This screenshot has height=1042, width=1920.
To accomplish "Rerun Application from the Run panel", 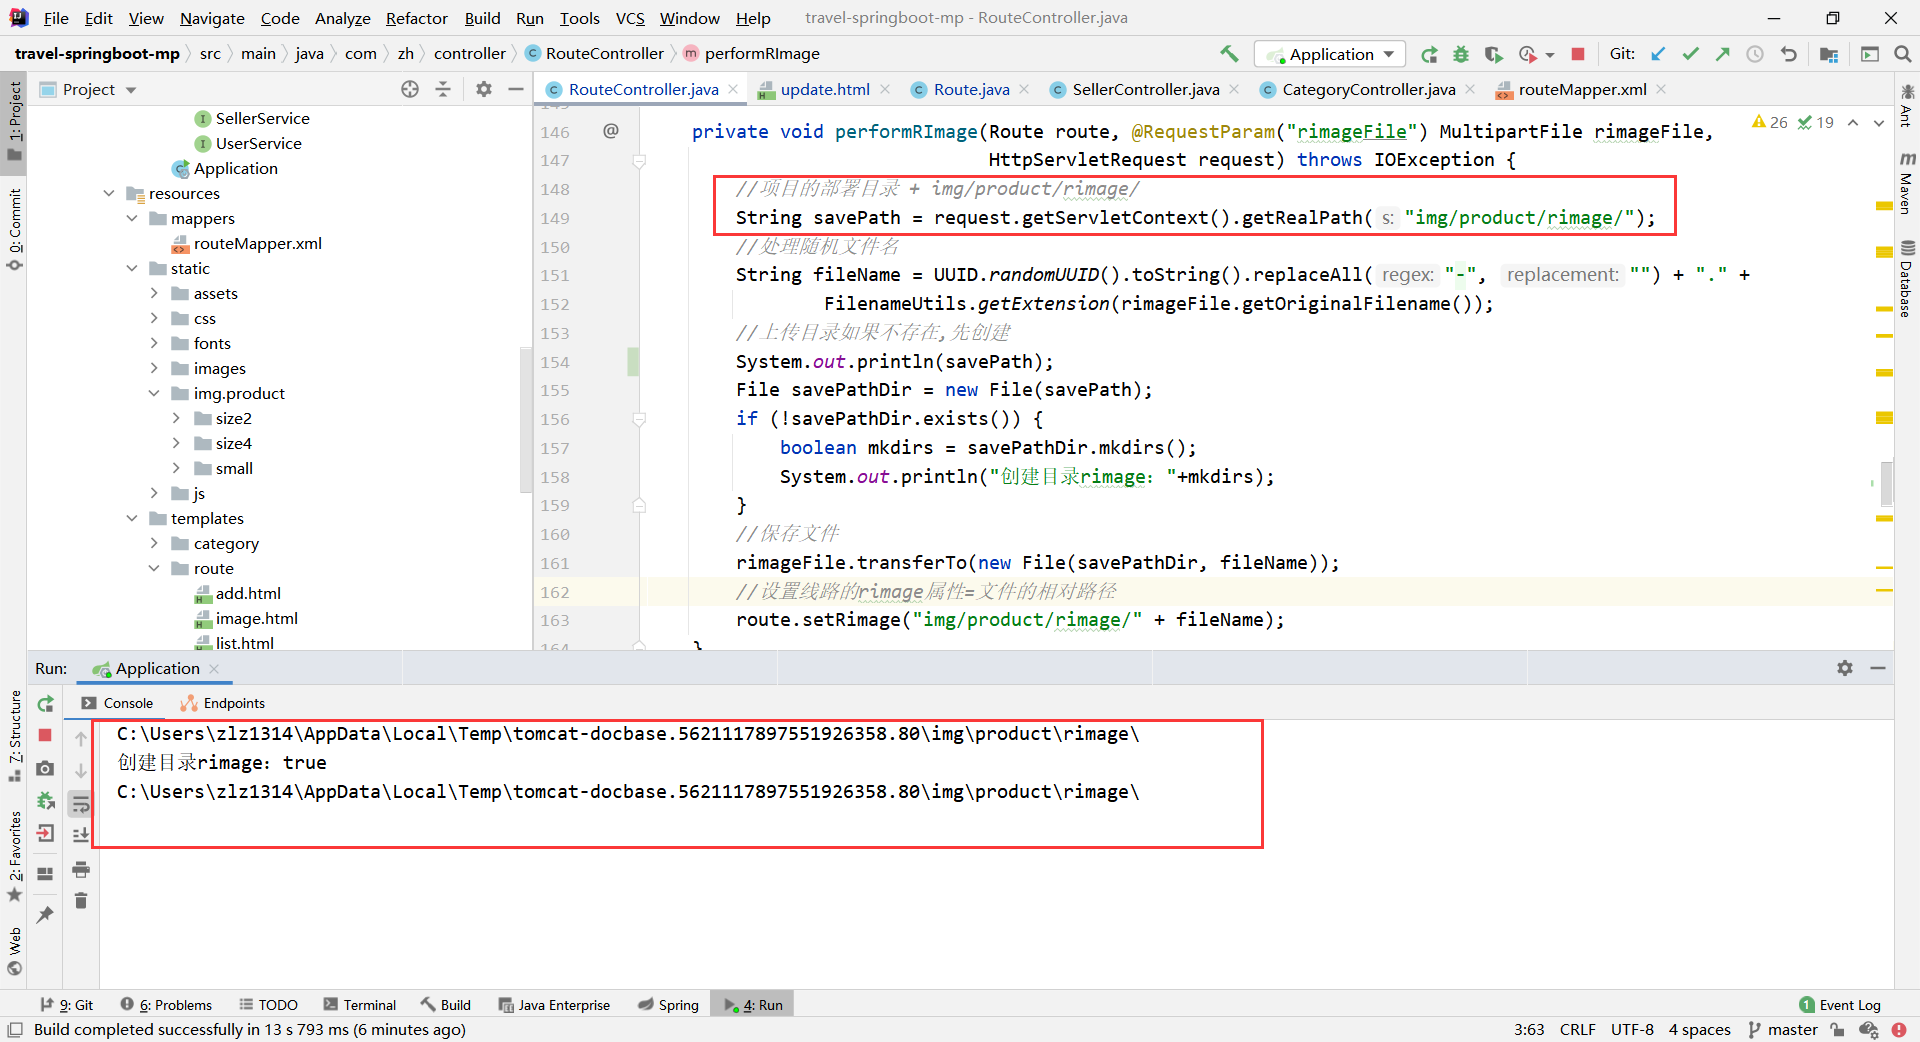I will 45,704.
